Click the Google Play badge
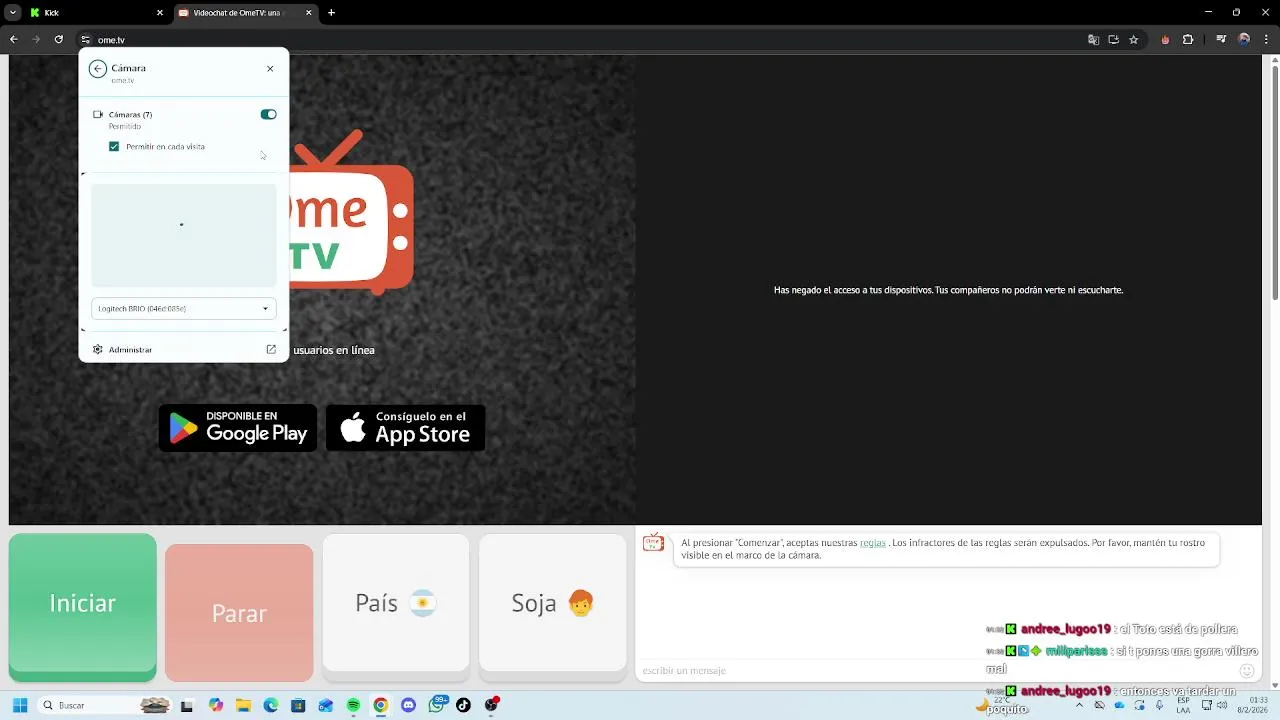Image resolution: width=1280 pixels, height=720 pixels. (x=238, y=428)
